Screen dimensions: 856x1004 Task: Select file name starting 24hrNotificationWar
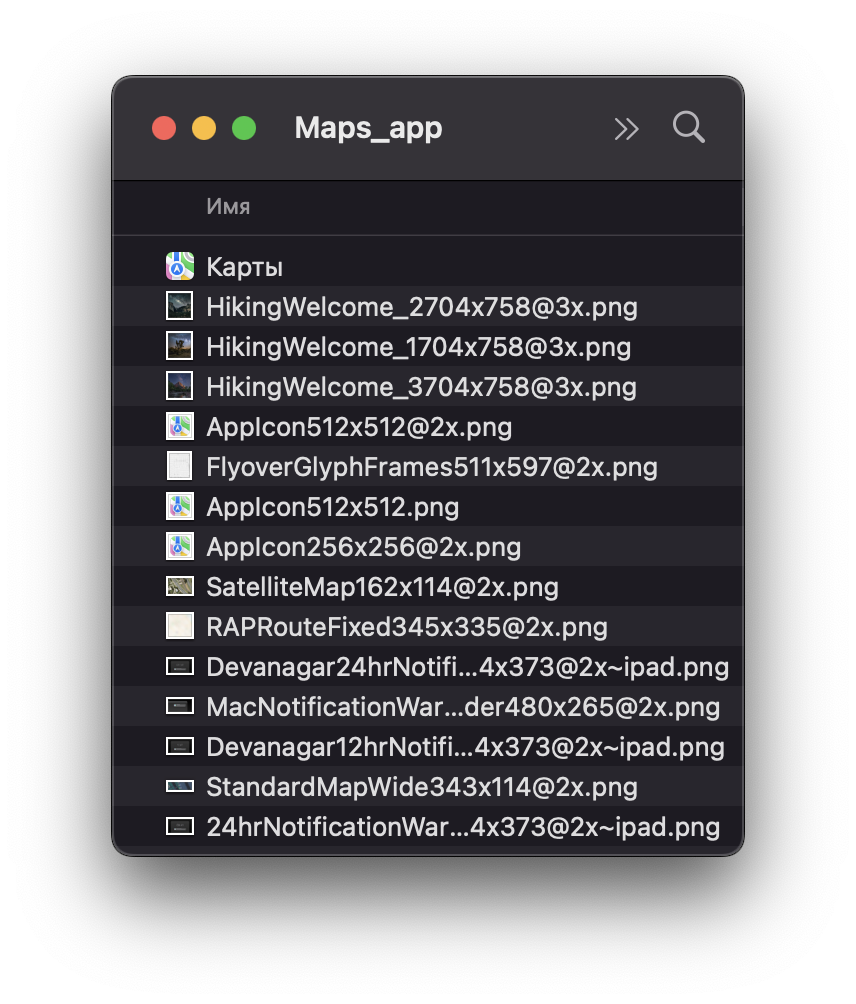[463, 827]
